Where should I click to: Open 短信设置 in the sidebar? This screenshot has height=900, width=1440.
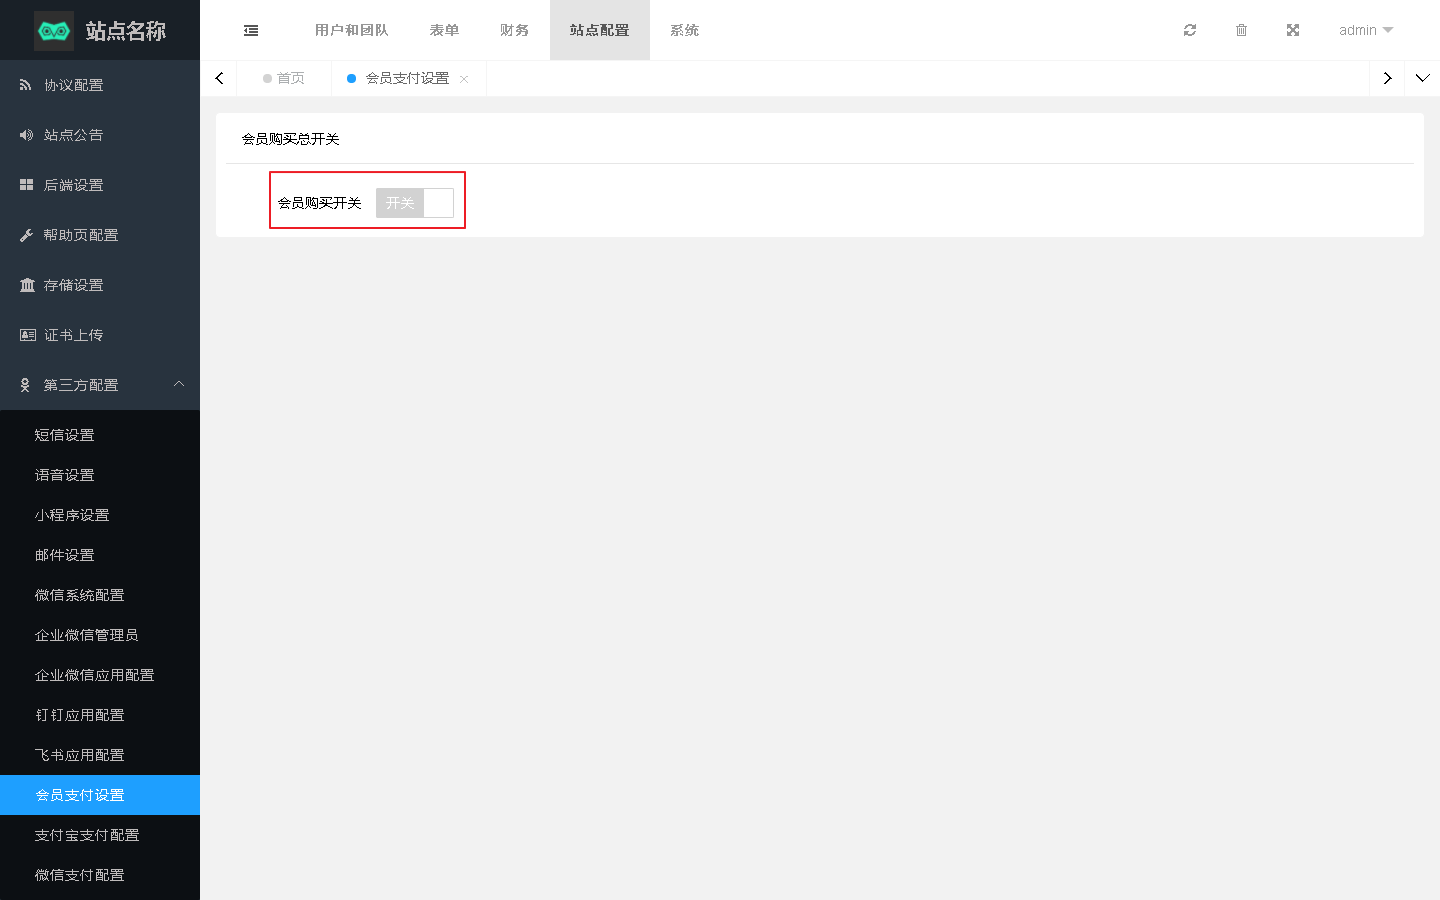(x=65, y=435)
